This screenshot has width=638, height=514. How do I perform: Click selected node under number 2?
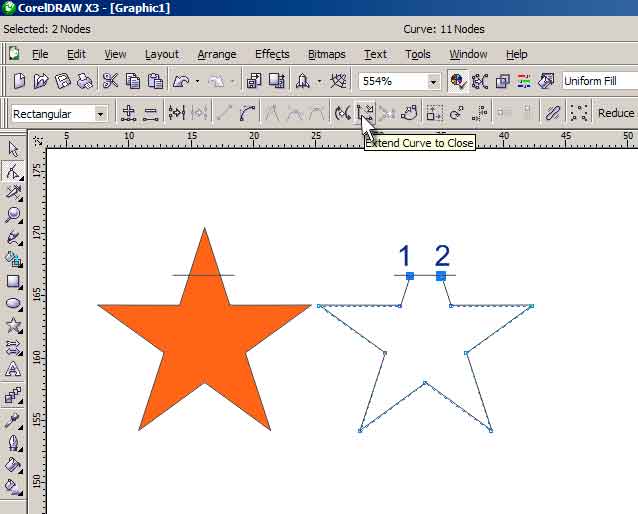click(x=441, y=276)
